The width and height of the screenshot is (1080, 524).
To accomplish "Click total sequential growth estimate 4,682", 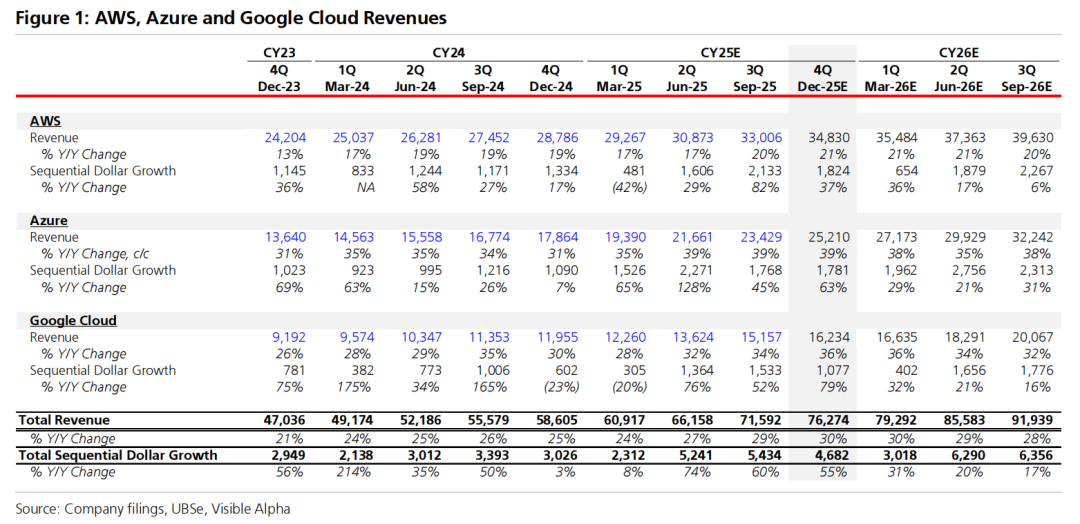I will 833,455.
